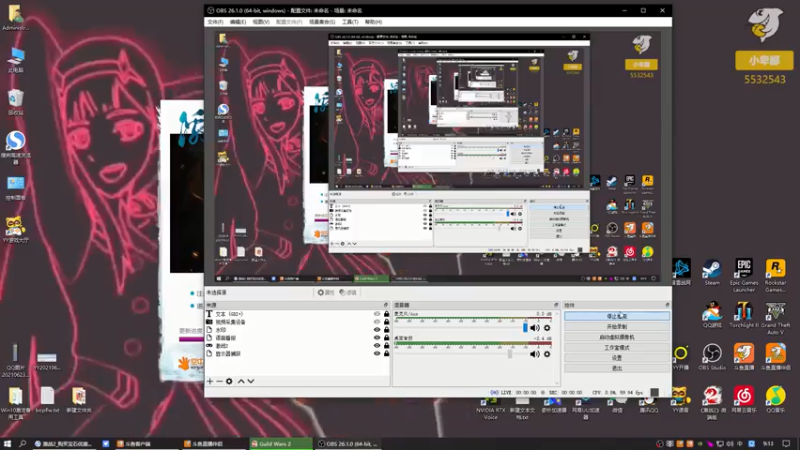The height and width of the screenshot is (450, 800).
Task: Select the 水印 source row
Action: [296, 330]
